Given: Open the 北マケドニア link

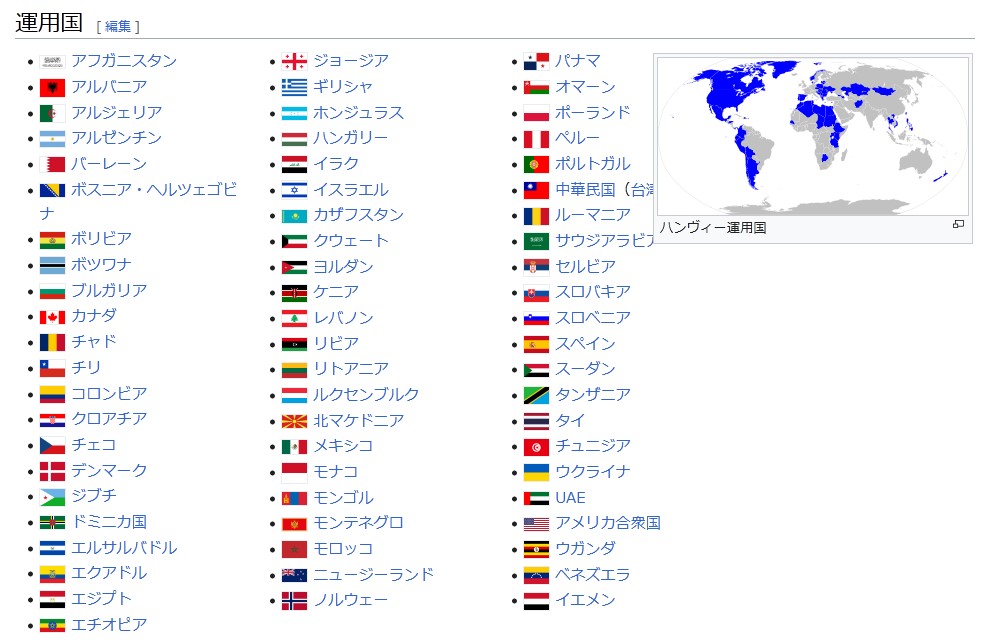Looking at the screenshot, I should click(x=358, y=421).
